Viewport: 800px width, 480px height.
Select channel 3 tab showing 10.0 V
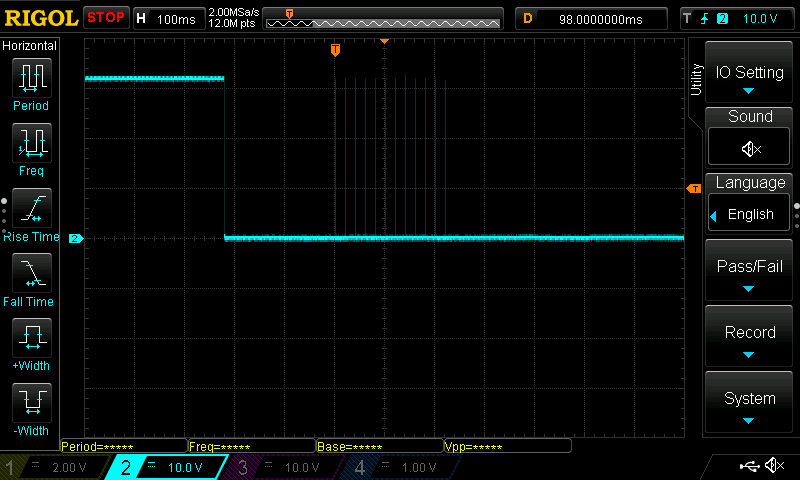tap(284, 467)
